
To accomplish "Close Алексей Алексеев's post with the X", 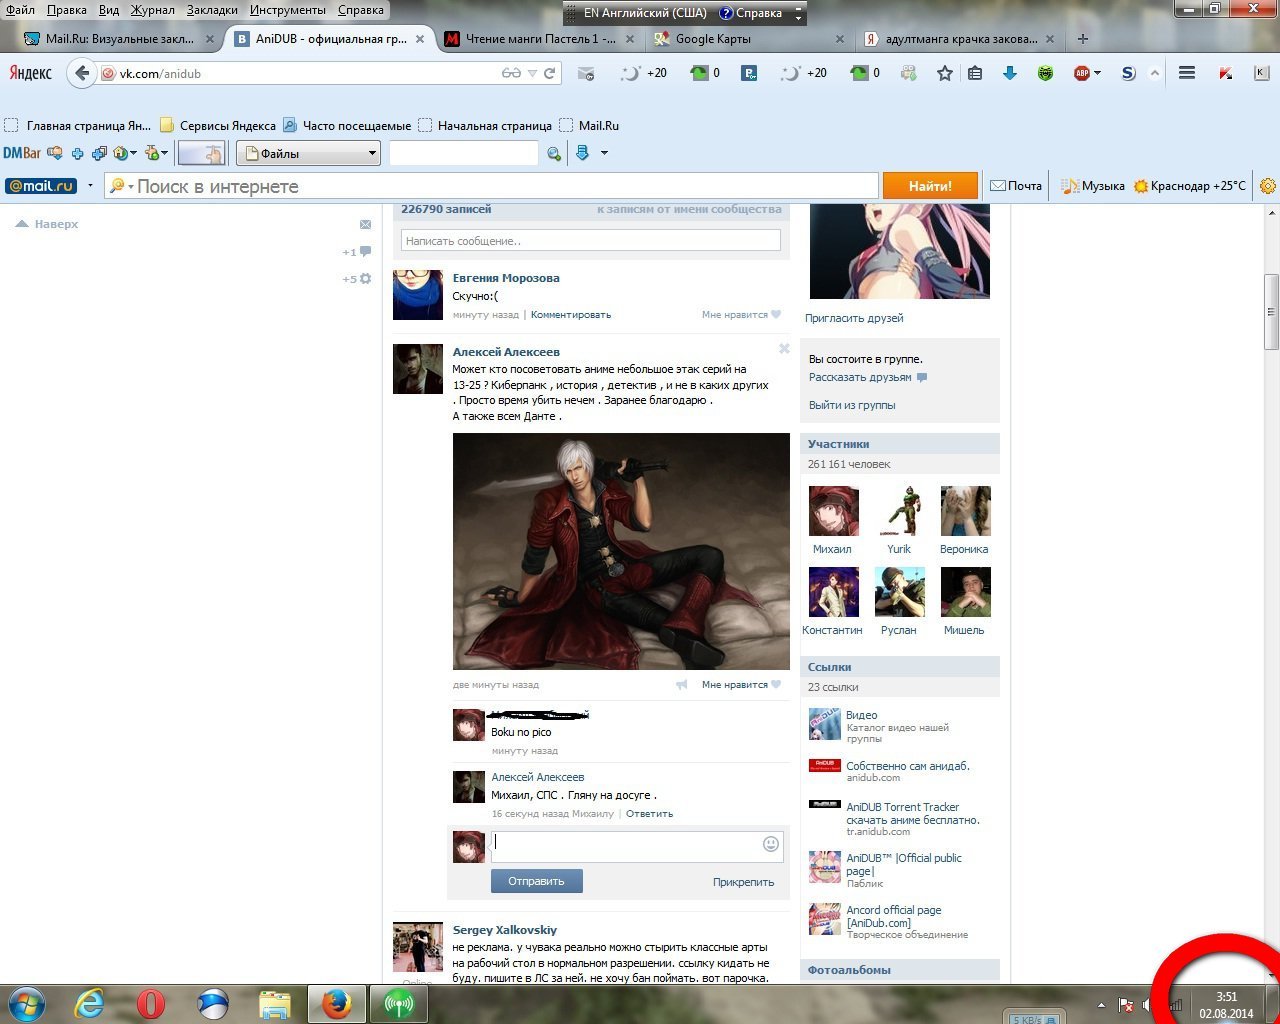I will point(784,349).
